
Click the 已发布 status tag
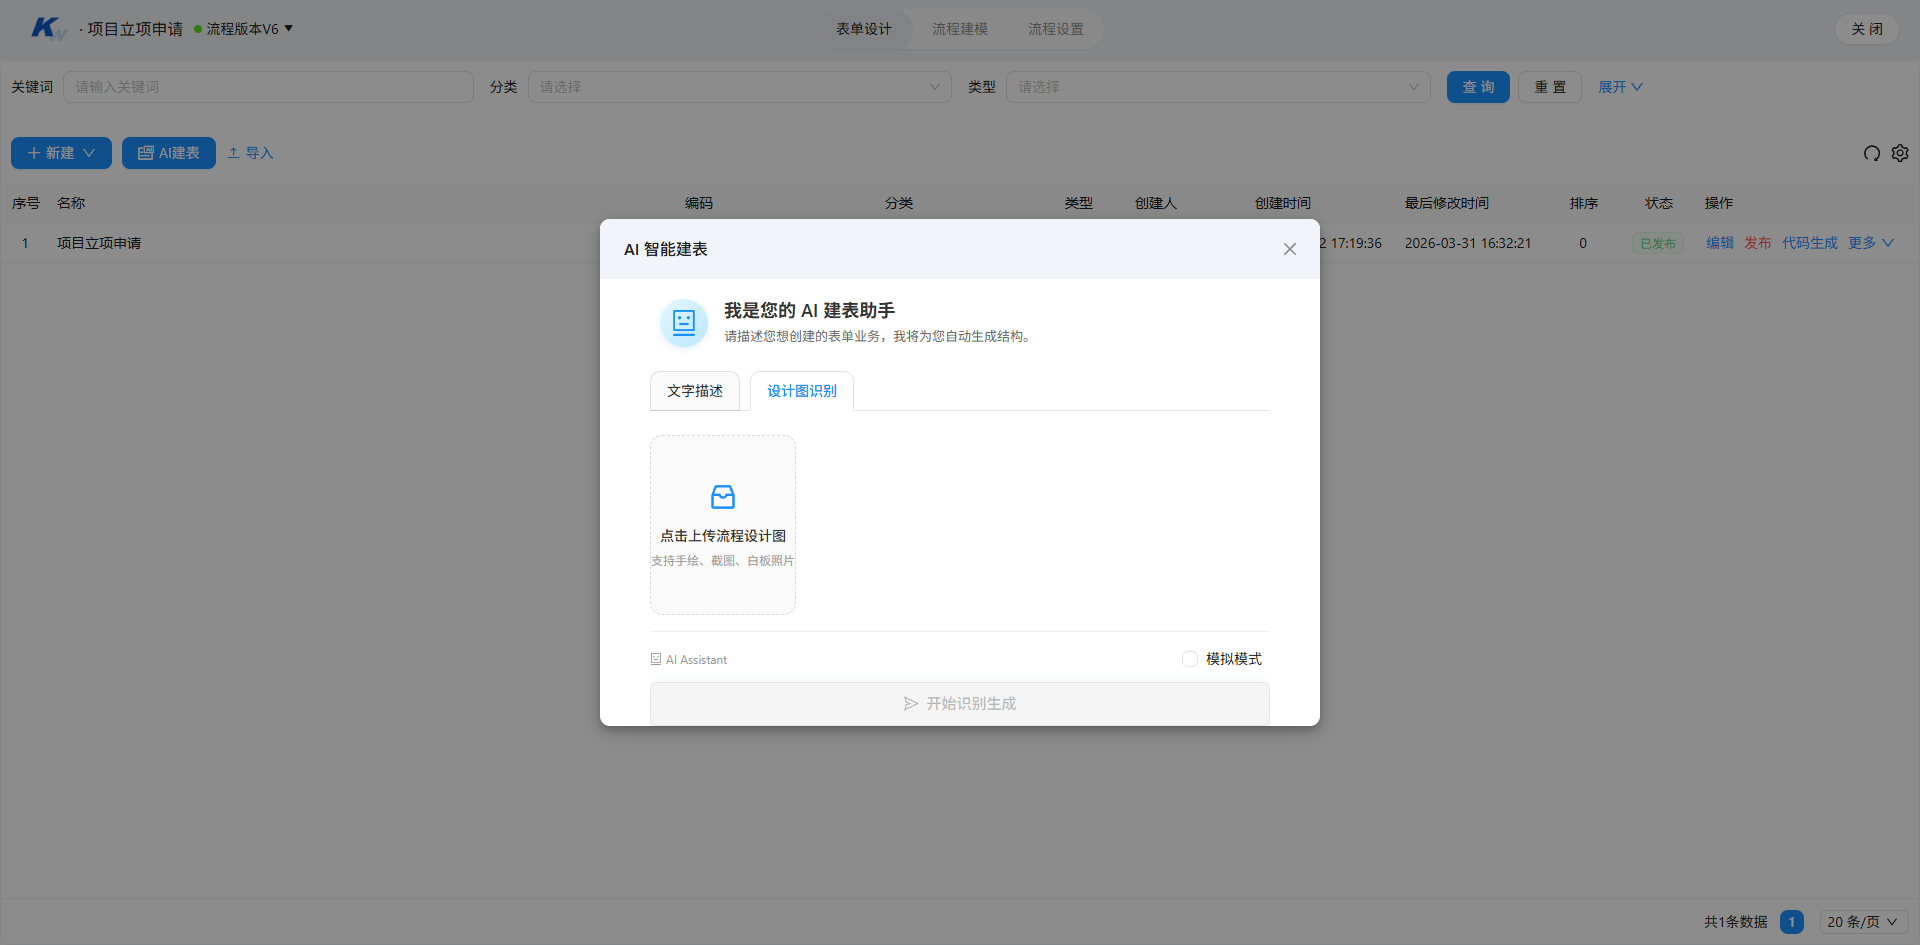(x=1658, y=243)
